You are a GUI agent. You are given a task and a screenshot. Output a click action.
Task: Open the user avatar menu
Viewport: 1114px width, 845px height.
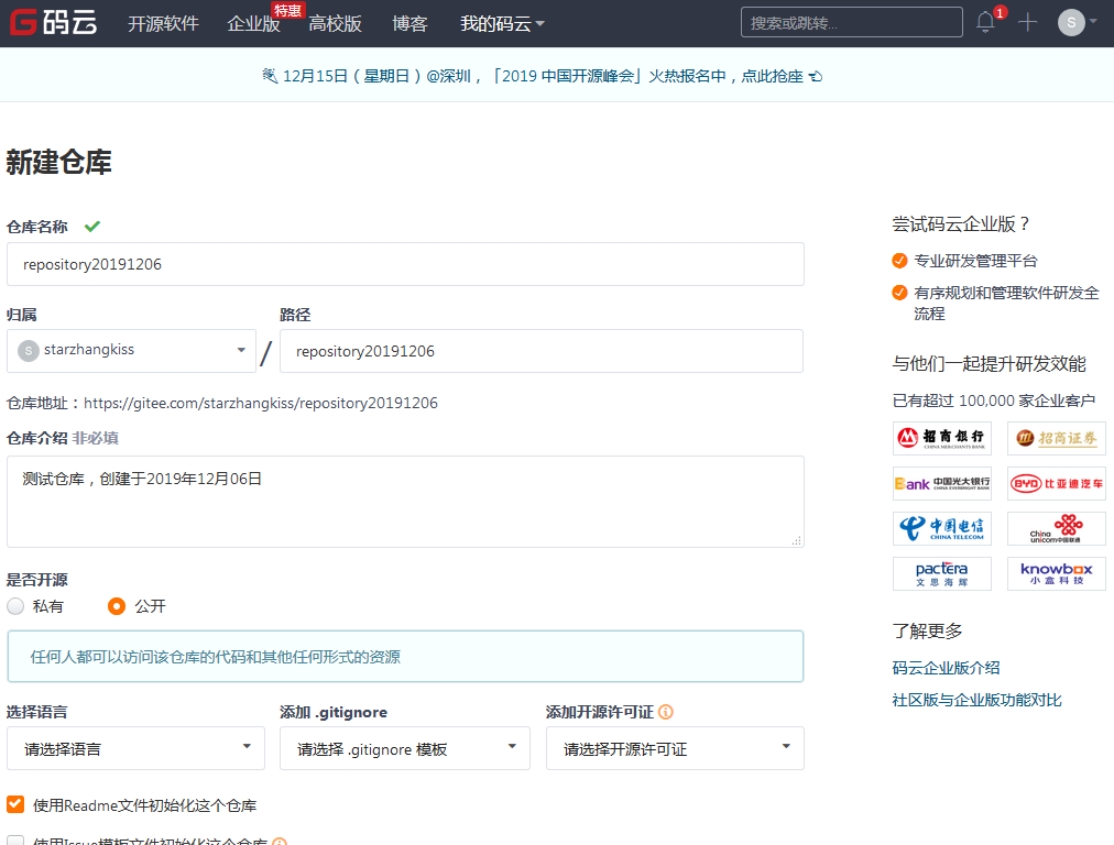pos(1077,22)
